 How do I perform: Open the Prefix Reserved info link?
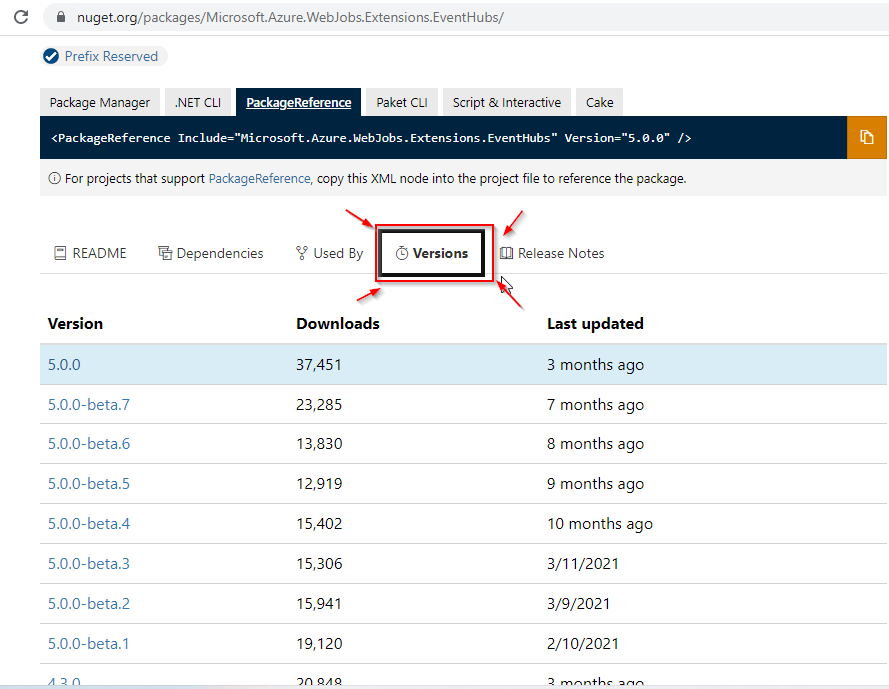tap(111, 56)
